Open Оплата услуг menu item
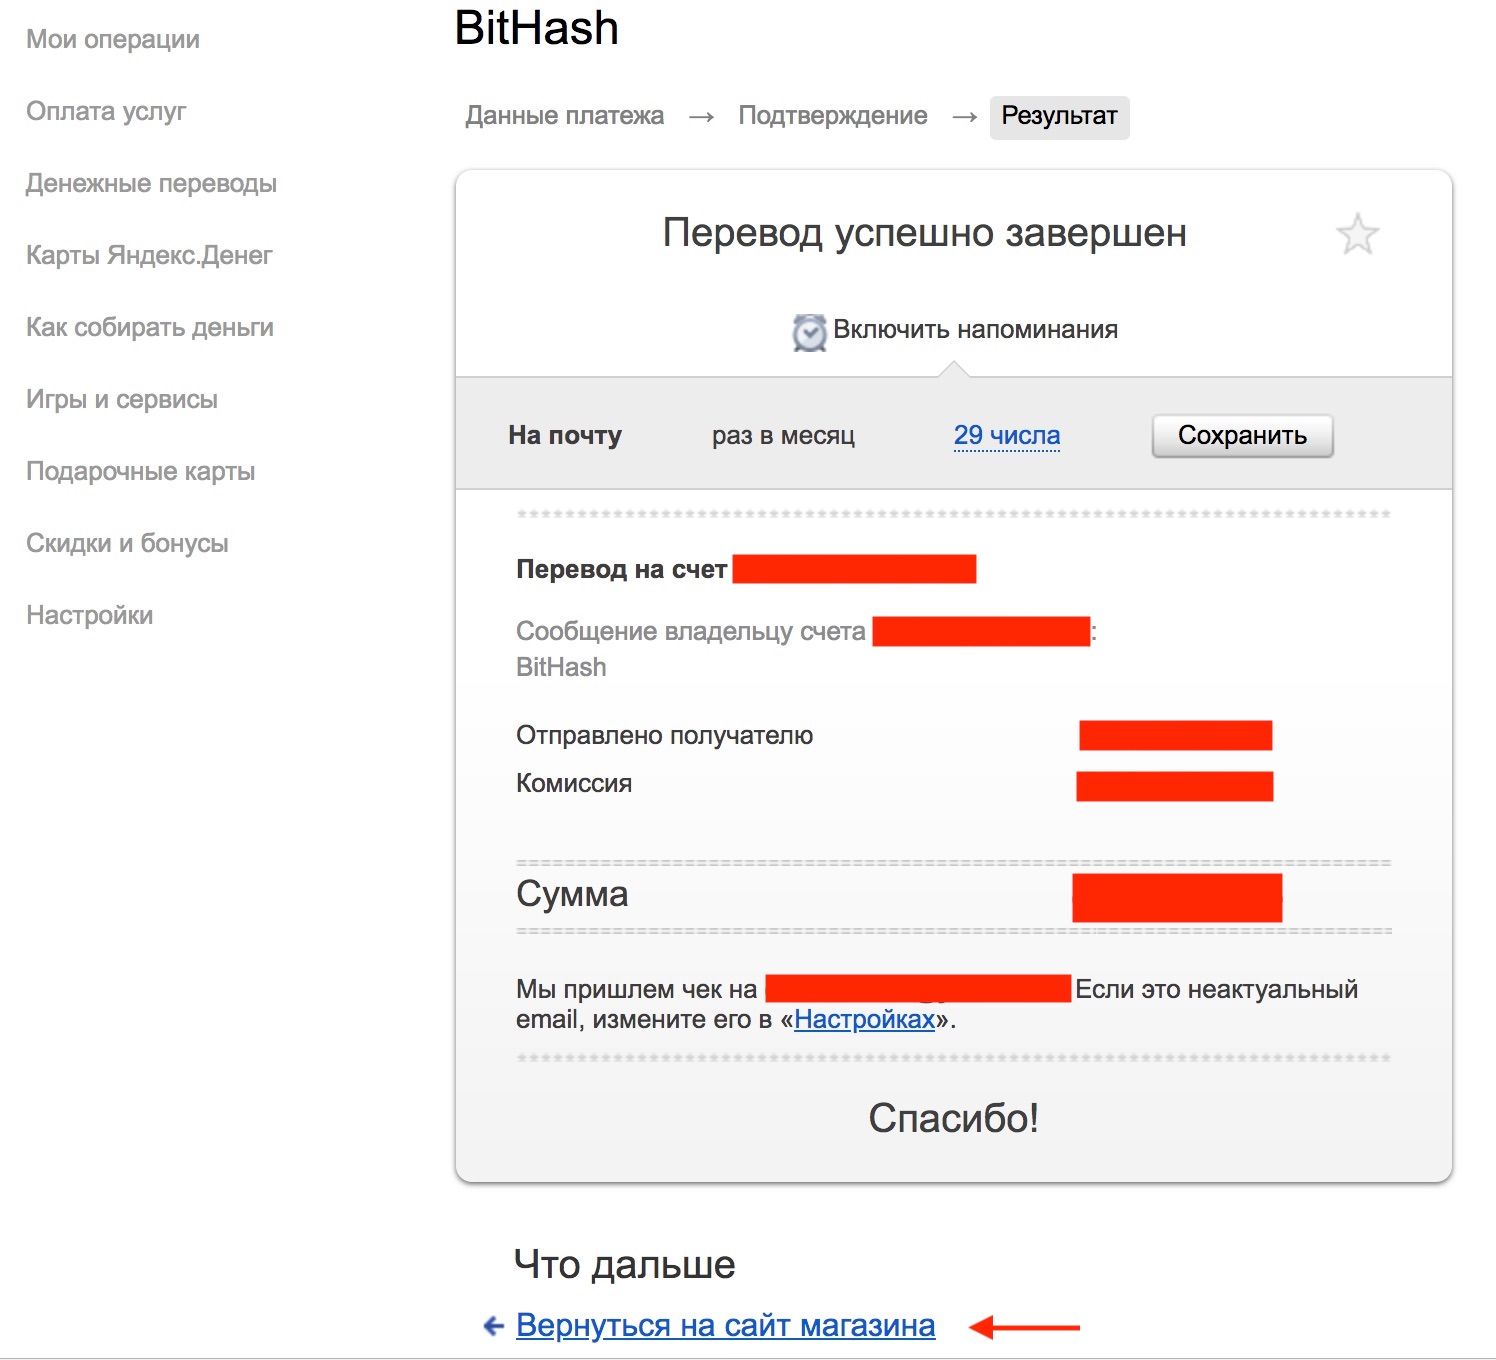Screen dimensions: 1496x1360 (x=106, y=111)
